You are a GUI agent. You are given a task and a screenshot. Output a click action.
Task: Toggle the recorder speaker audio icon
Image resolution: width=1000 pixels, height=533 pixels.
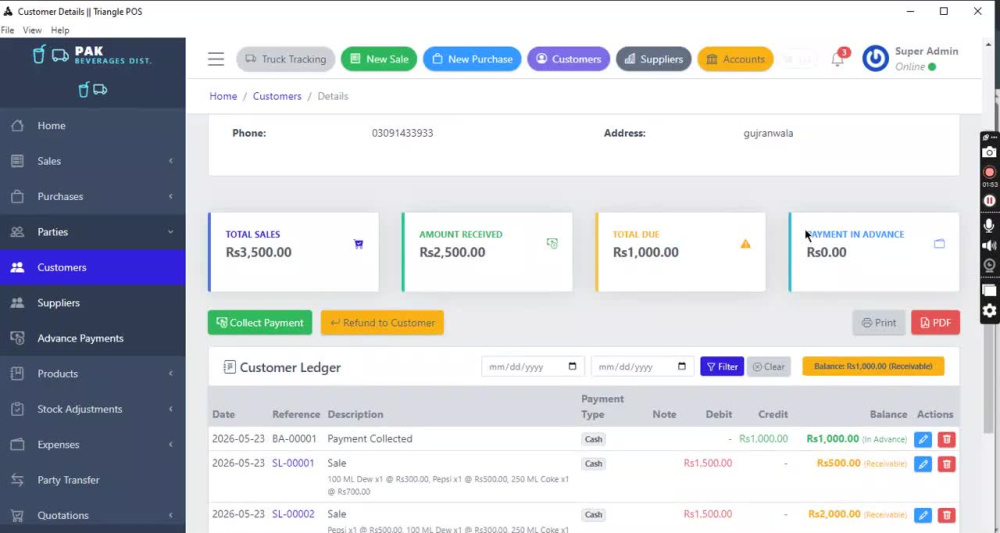tap(989, 245)
